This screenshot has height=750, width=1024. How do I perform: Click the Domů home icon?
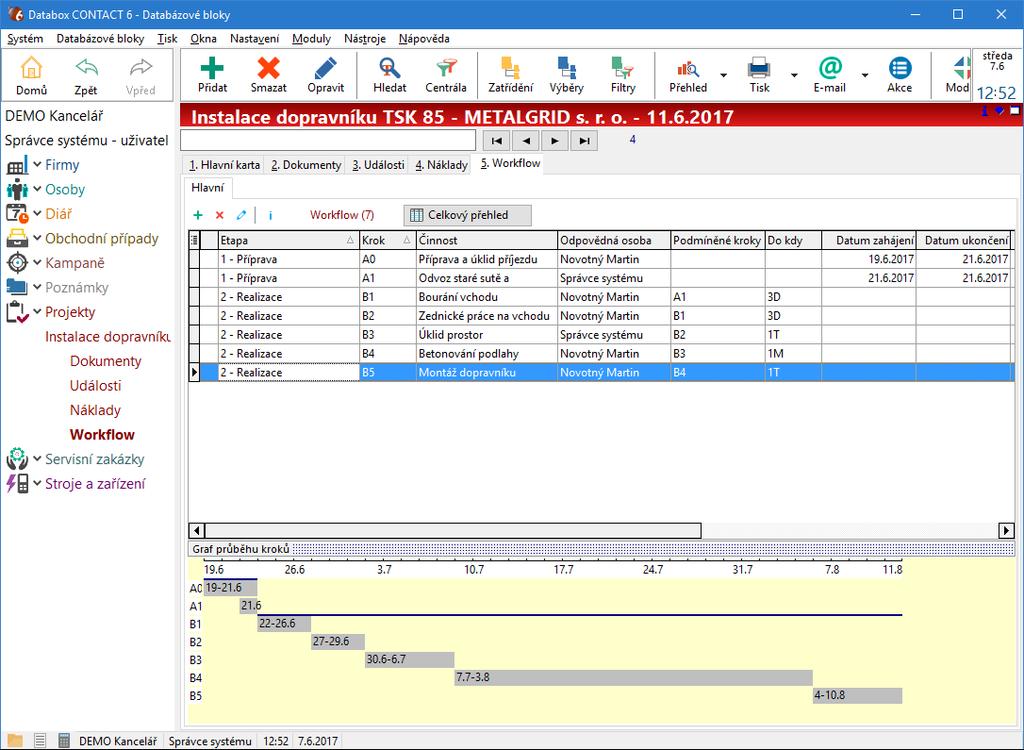[31, 68]
